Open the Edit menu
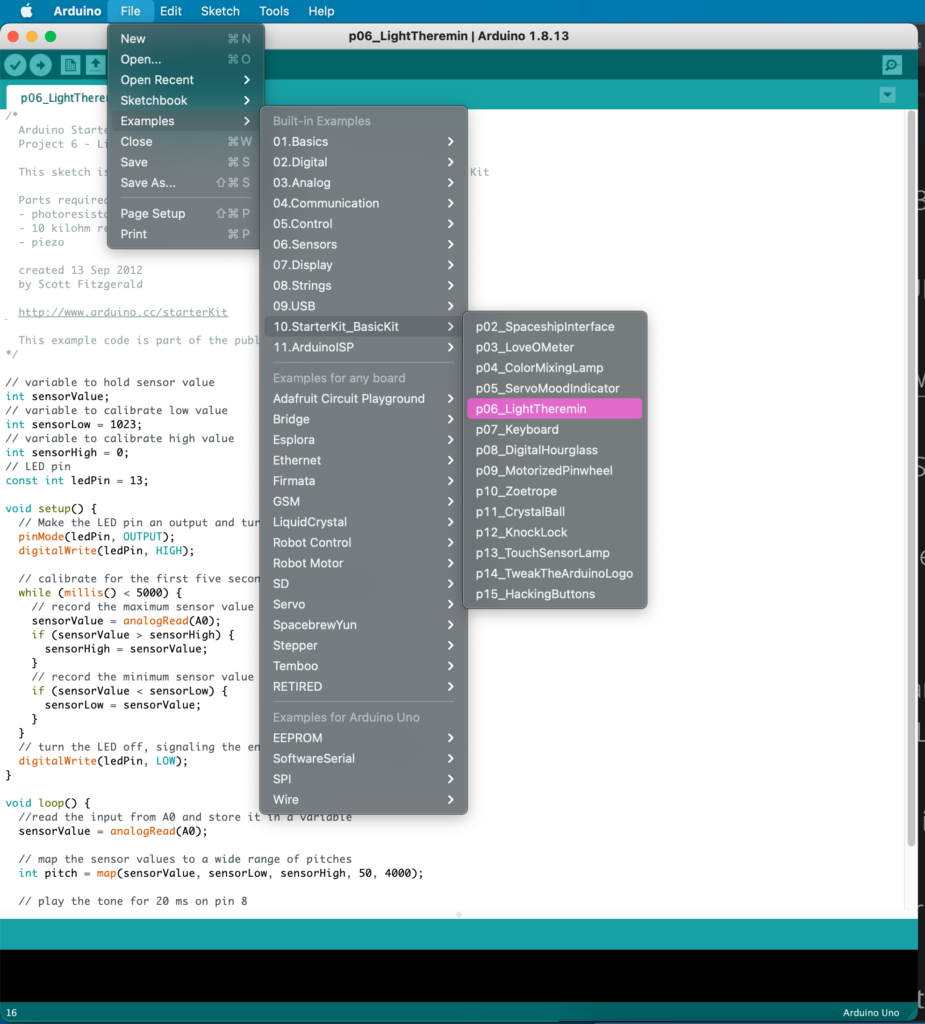The height and width of the screenshot is (1024, 925). tap(170, 11)
